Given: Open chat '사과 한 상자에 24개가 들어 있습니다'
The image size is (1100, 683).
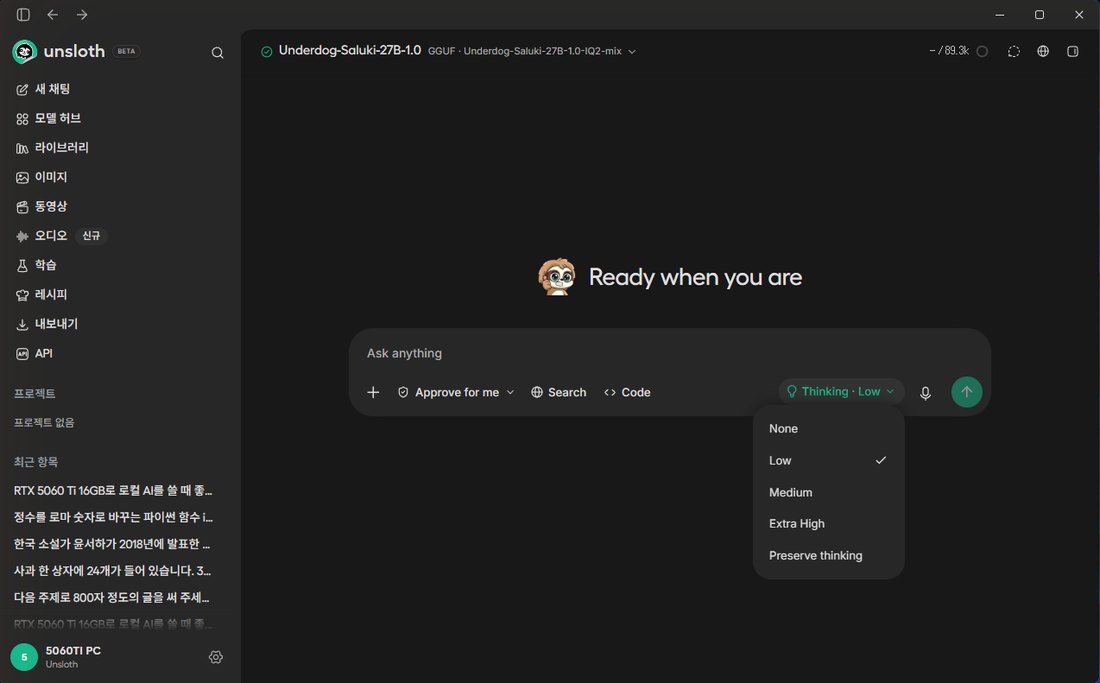Looking at the screenshot, I should [114, 571].
